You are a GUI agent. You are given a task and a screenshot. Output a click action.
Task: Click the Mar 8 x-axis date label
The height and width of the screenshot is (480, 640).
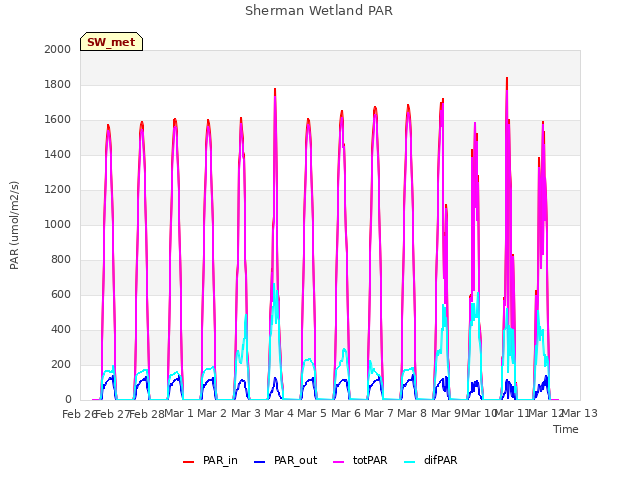(x=412, y=413)
